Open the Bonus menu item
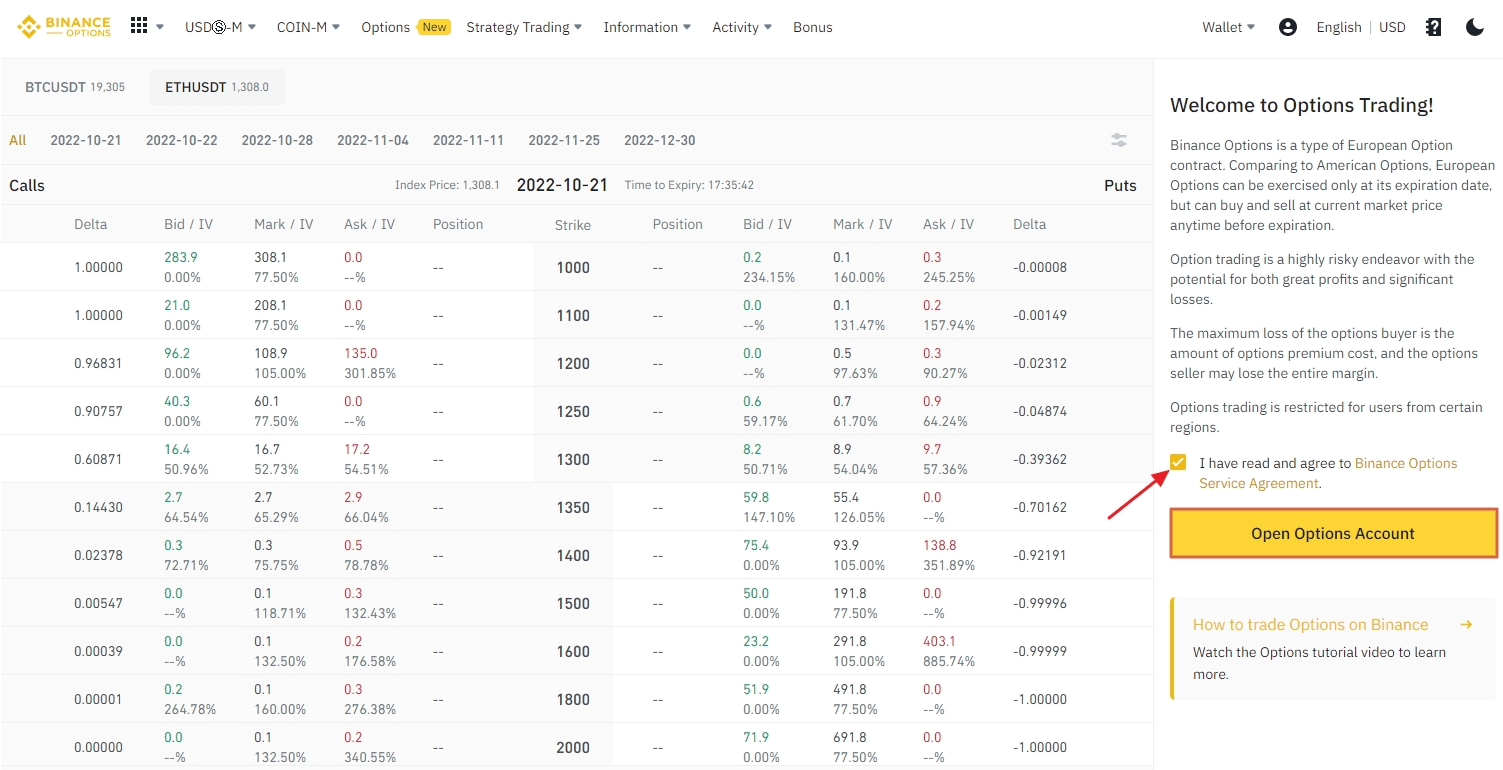Viewport: 1503px width, 770px height. point(813,27)
